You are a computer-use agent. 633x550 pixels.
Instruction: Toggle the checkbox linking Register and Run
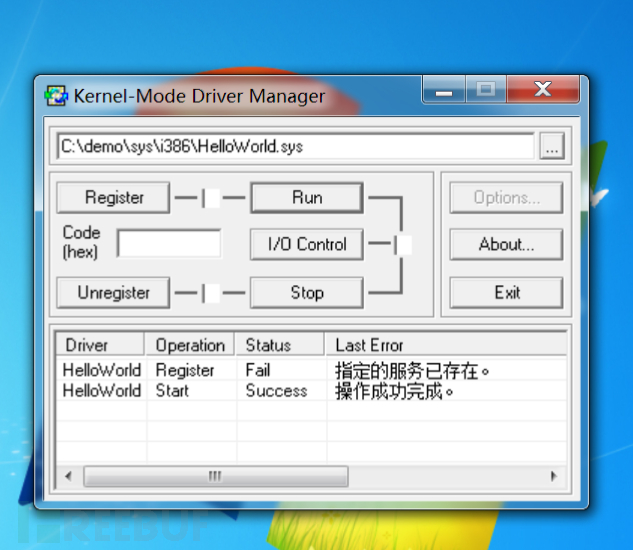point(211,198)
